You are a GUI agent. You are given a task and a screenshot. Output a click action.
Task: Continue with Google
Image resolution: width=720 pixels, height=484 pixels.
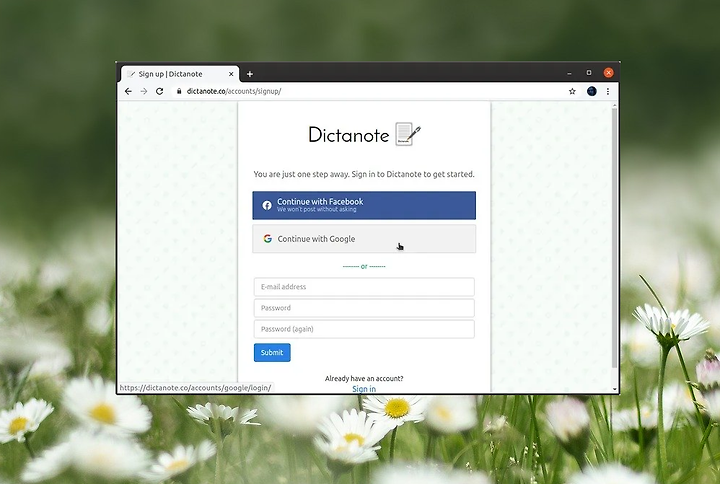364,239
